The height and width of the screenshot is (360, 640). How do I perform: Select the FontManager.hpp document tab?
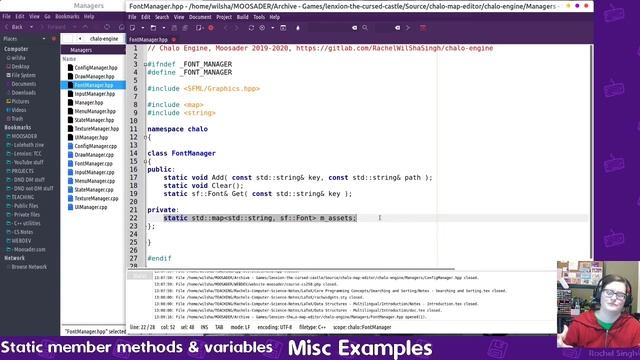click(148, 40)
